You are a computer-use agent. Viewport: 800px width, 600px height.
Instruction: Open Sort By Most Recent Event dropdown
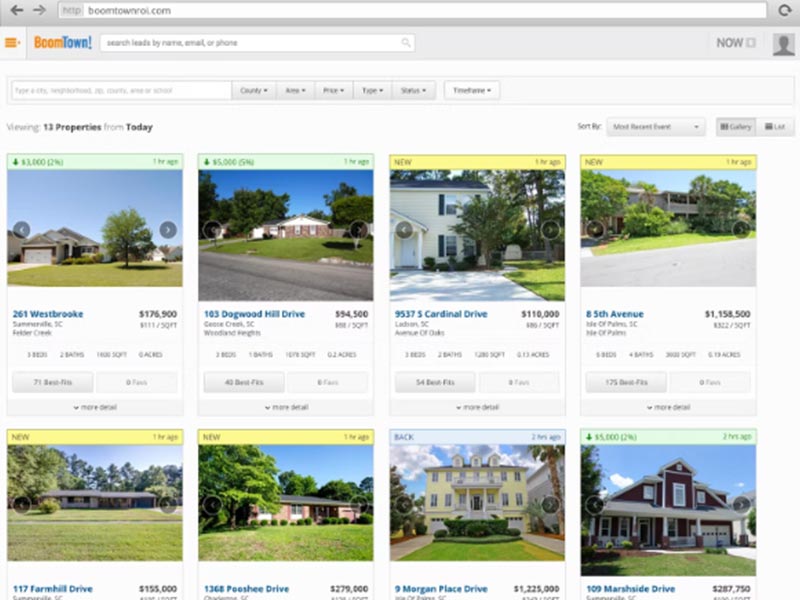[656, 127]
